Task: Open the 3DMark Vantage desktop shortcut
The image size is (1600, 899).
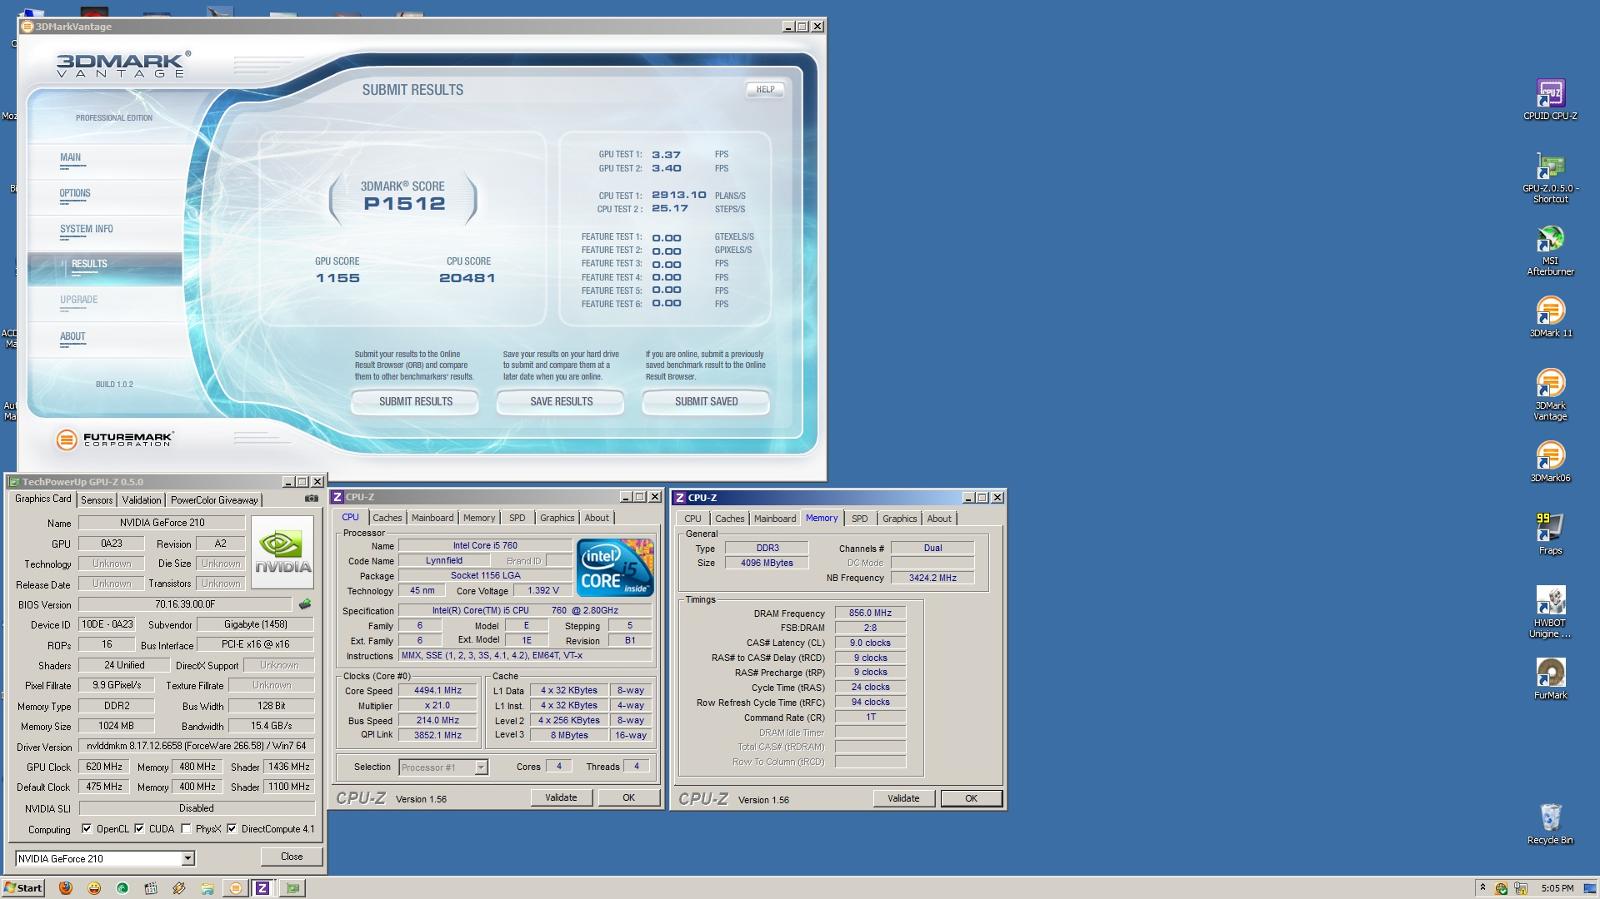Action: coord(1550,395)
